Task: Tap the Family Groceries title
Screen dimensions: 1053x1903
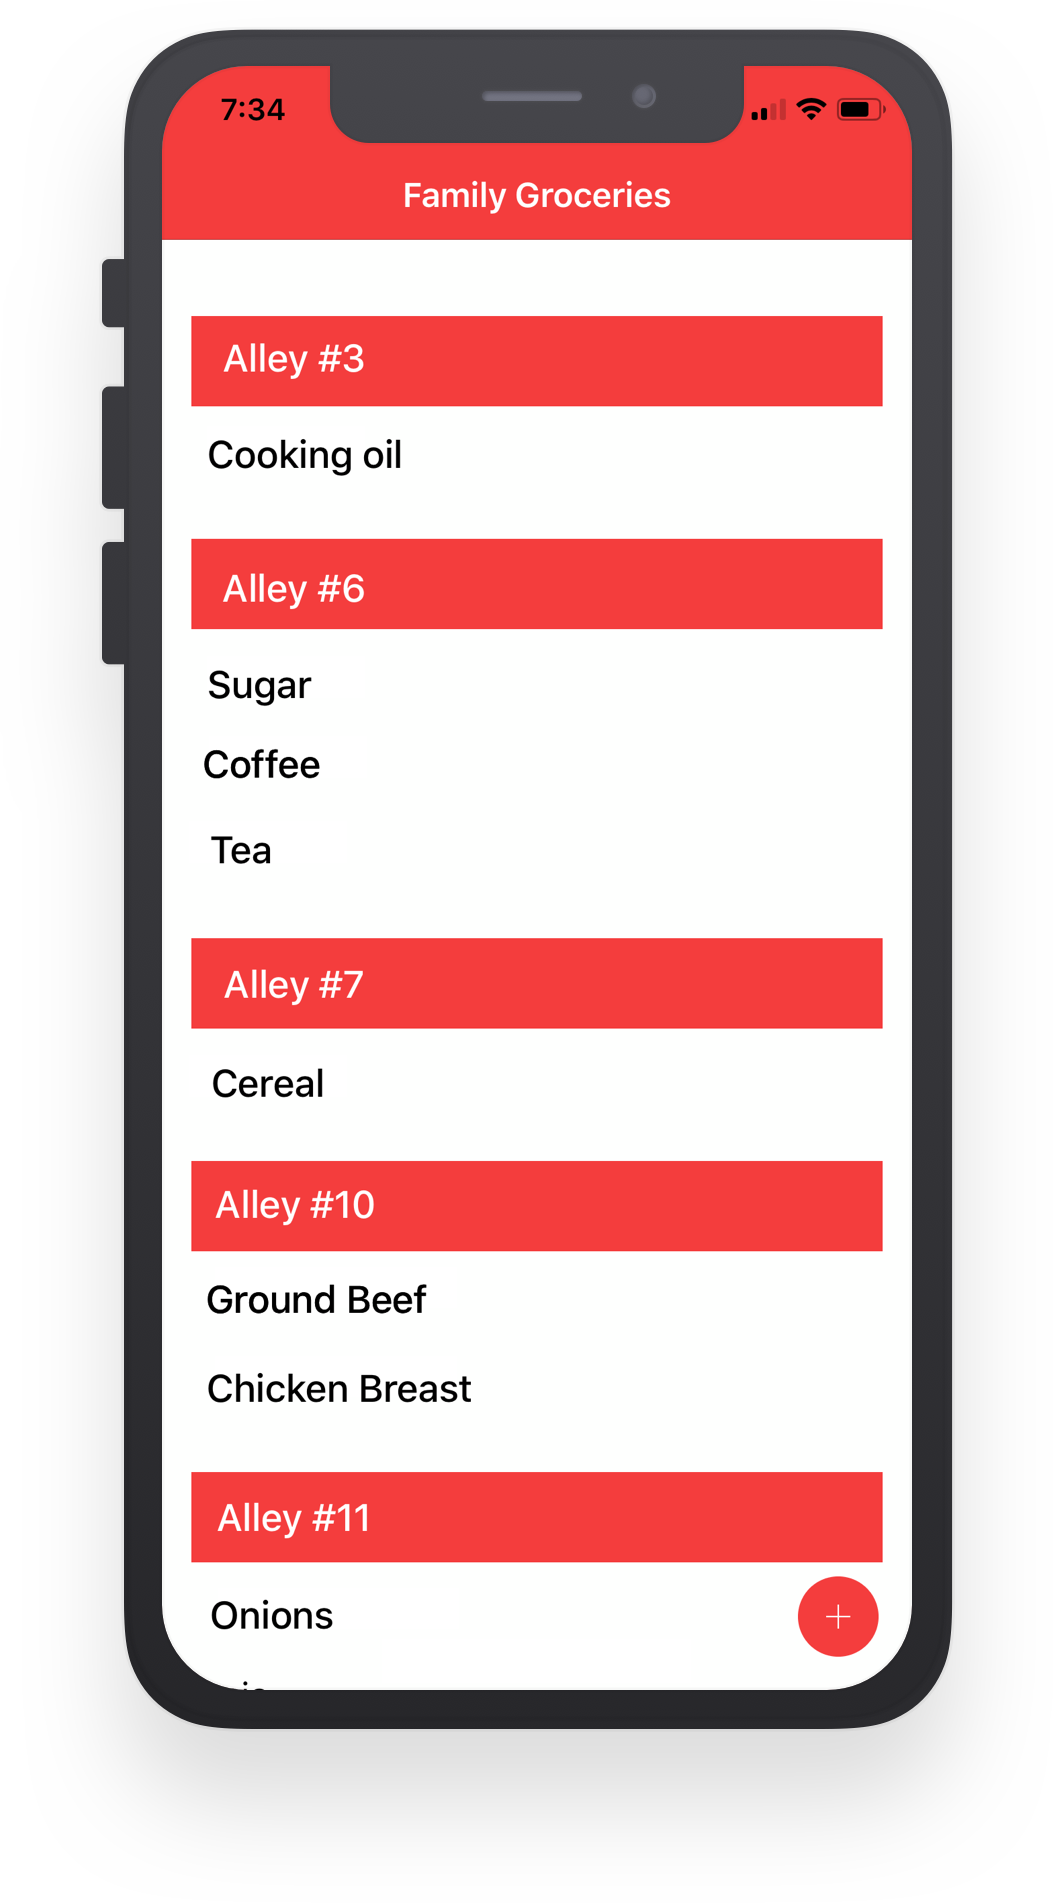Action: pyautogui.click(x=536, y=195)
